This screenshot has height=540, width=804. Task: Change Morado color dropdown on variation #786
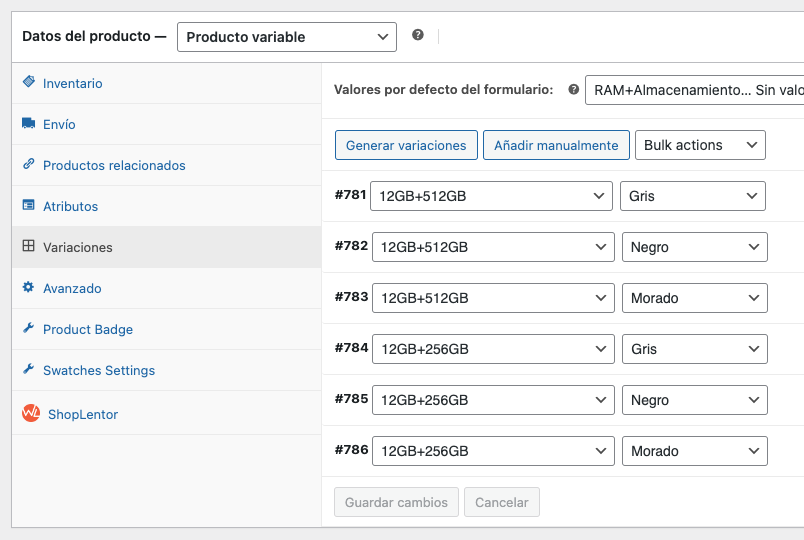pos(694,451)
